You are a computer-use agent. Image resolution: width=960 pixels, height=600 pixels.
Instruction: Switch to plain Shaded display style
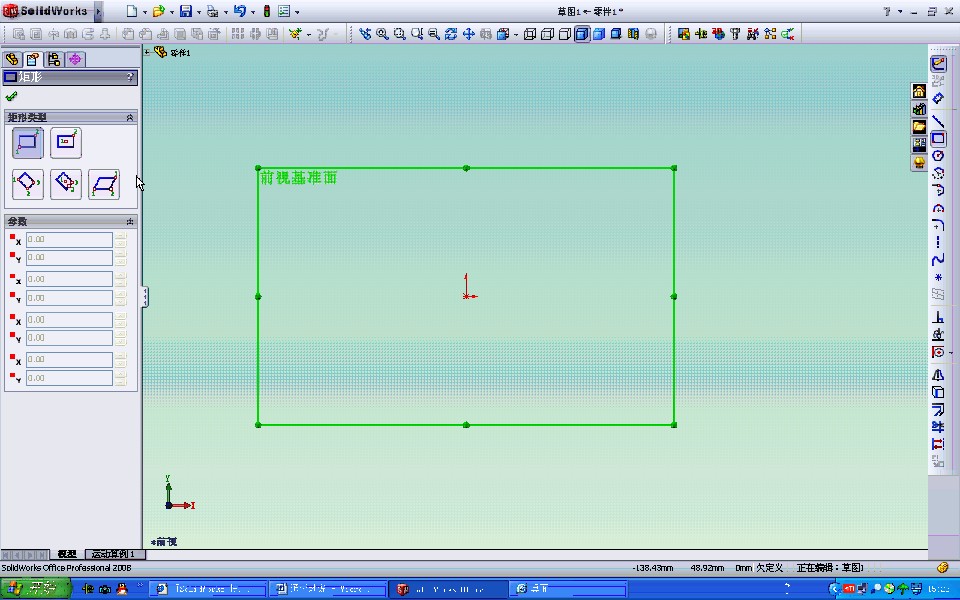pyautogui.click(x=599, y=34)
